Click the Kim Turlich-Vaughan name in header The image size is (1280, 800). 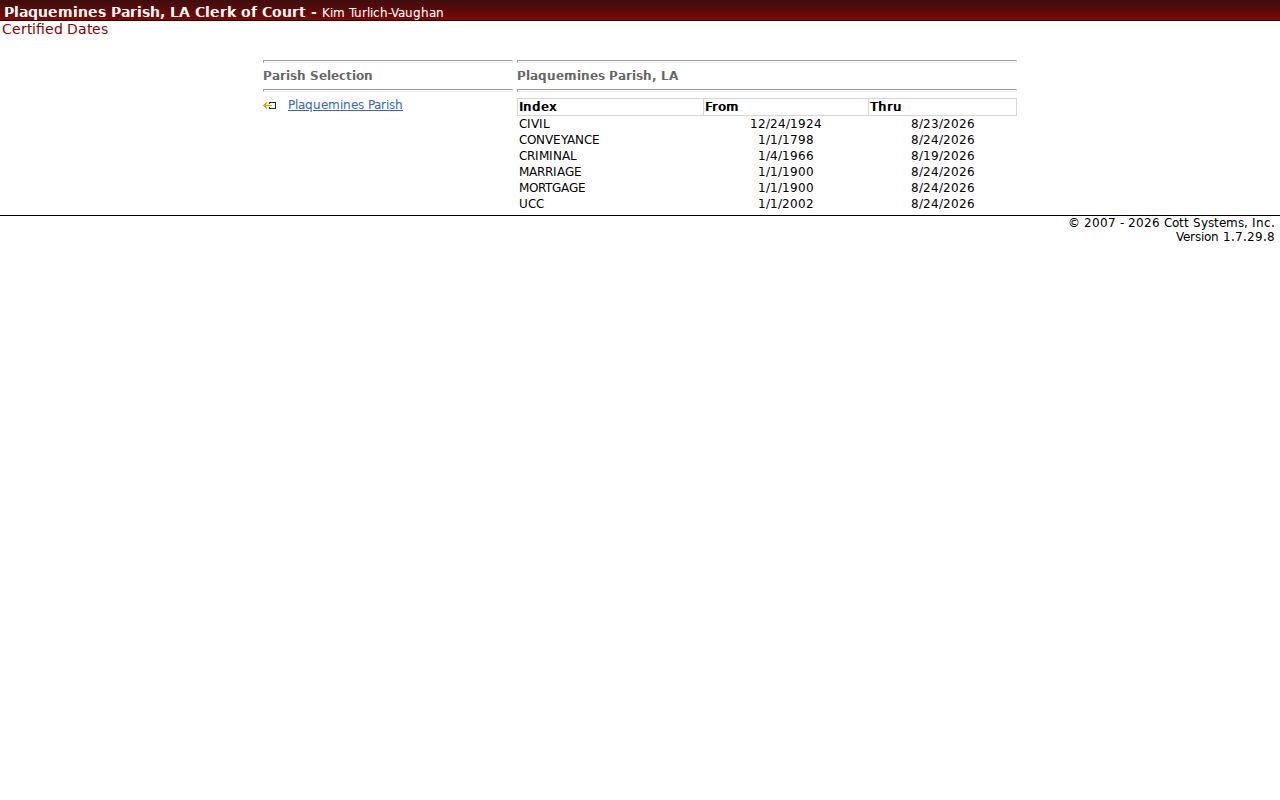pyautogui.click(x=383, y=13)
